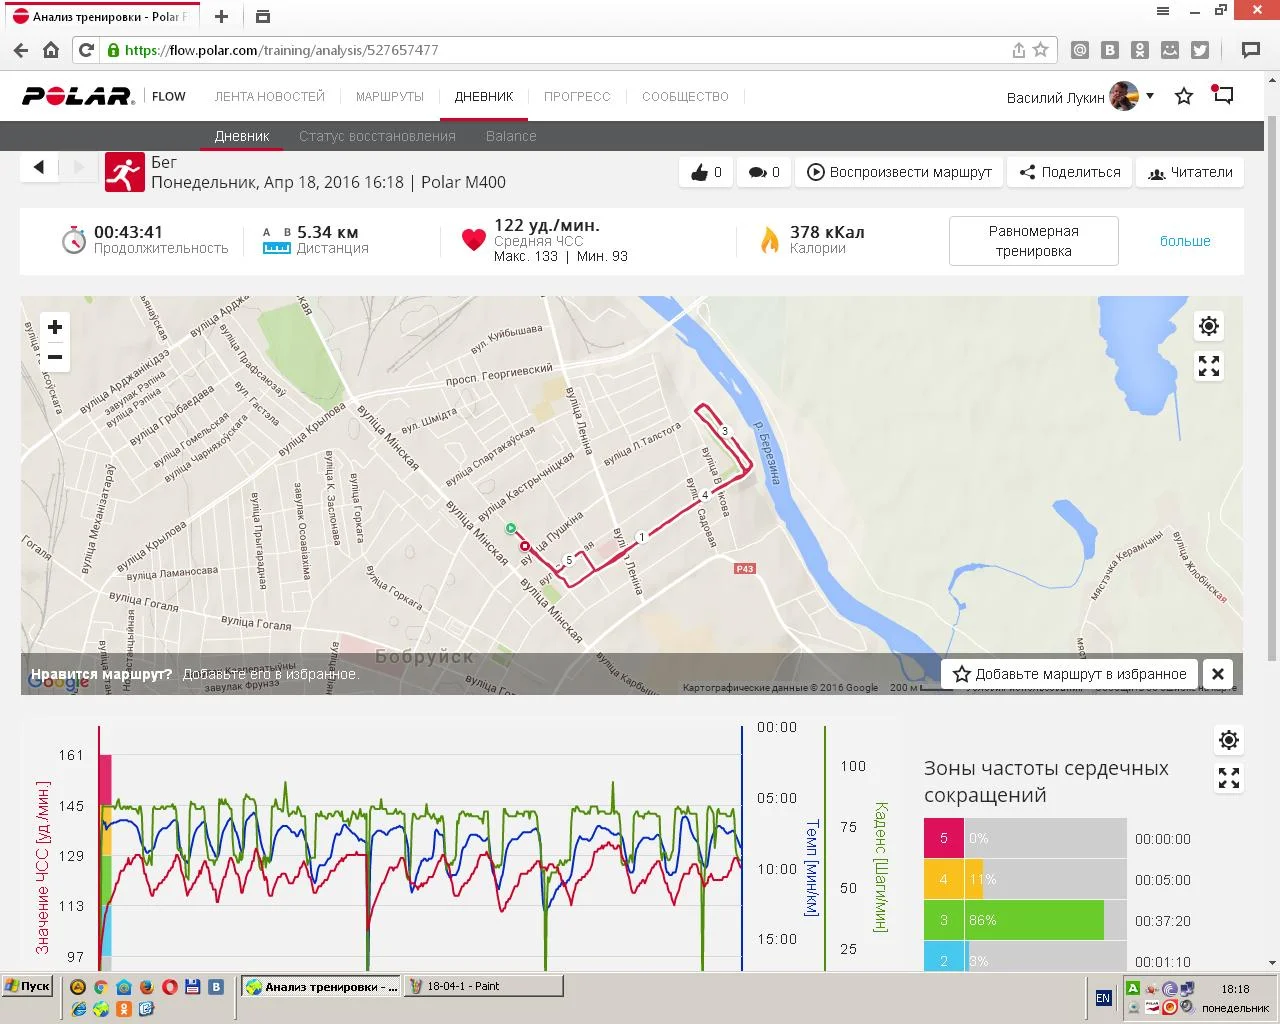Open the notifications icon in header
The width and height of the screenshot is (1280, 1024).
pyautogui.click(x=1223, y=95)
